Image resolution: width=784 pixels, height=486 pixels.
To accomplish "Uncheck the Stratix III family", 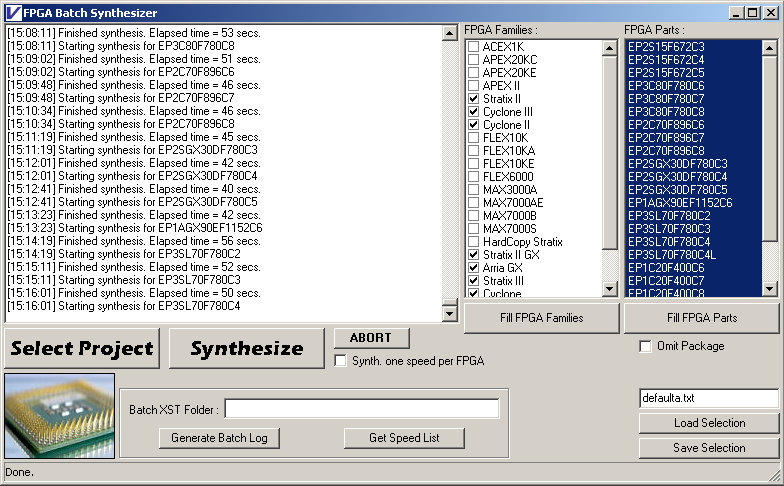I will (474, 280).
